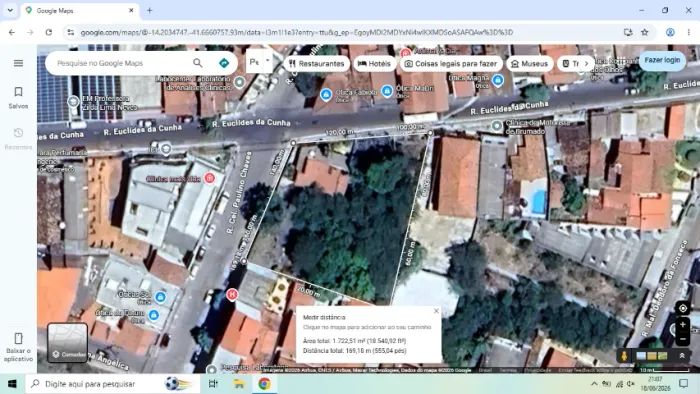Click the Fazer login button

(662, 60)
